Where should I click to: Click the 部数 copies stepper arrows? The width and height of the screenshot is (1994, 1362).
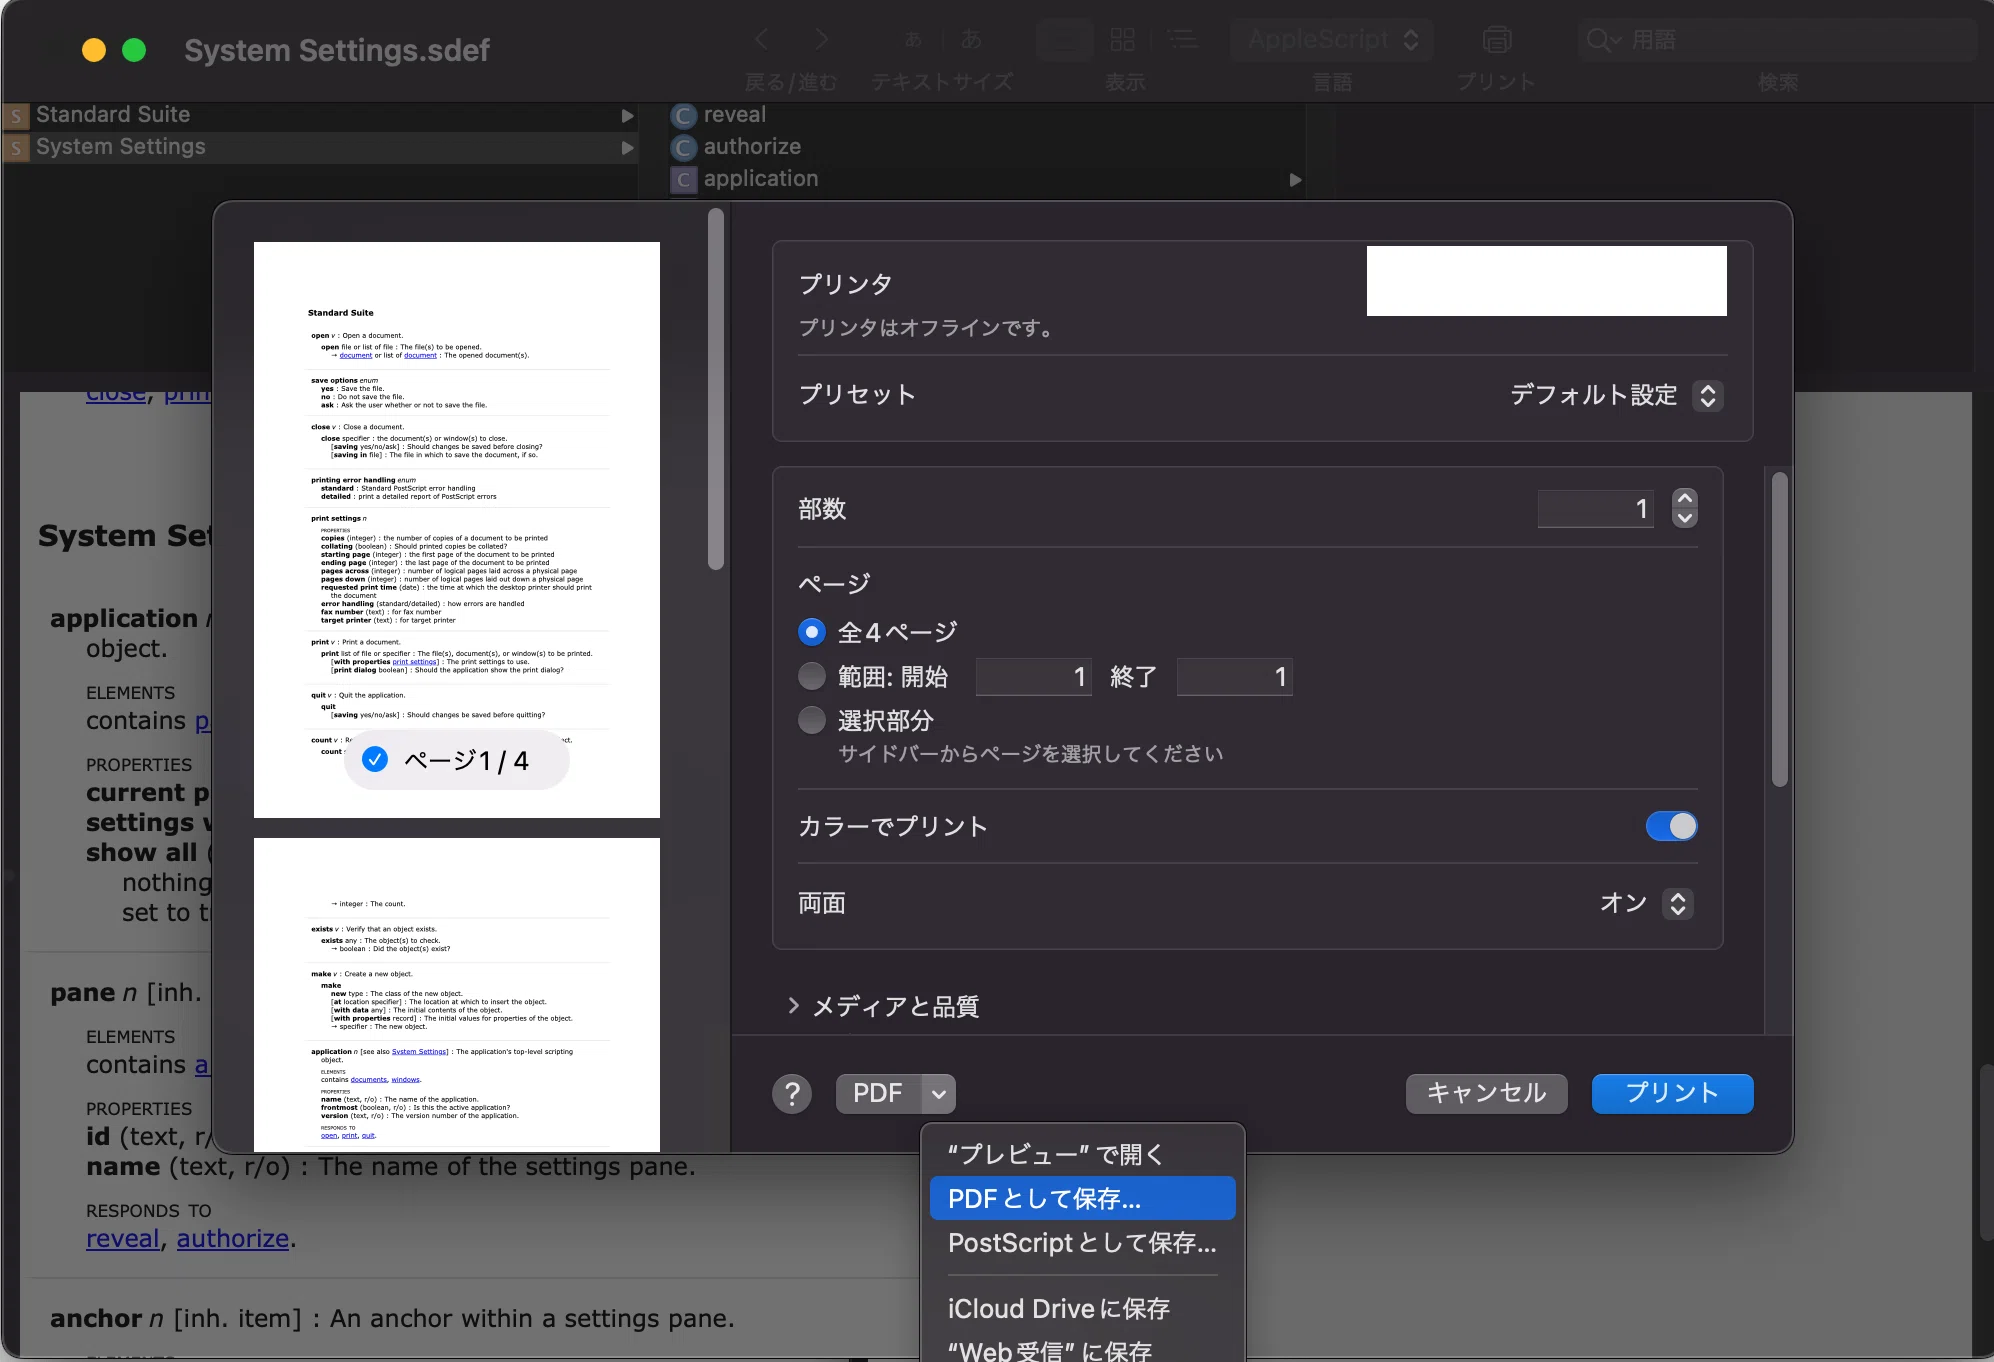tap(1685, 508)
